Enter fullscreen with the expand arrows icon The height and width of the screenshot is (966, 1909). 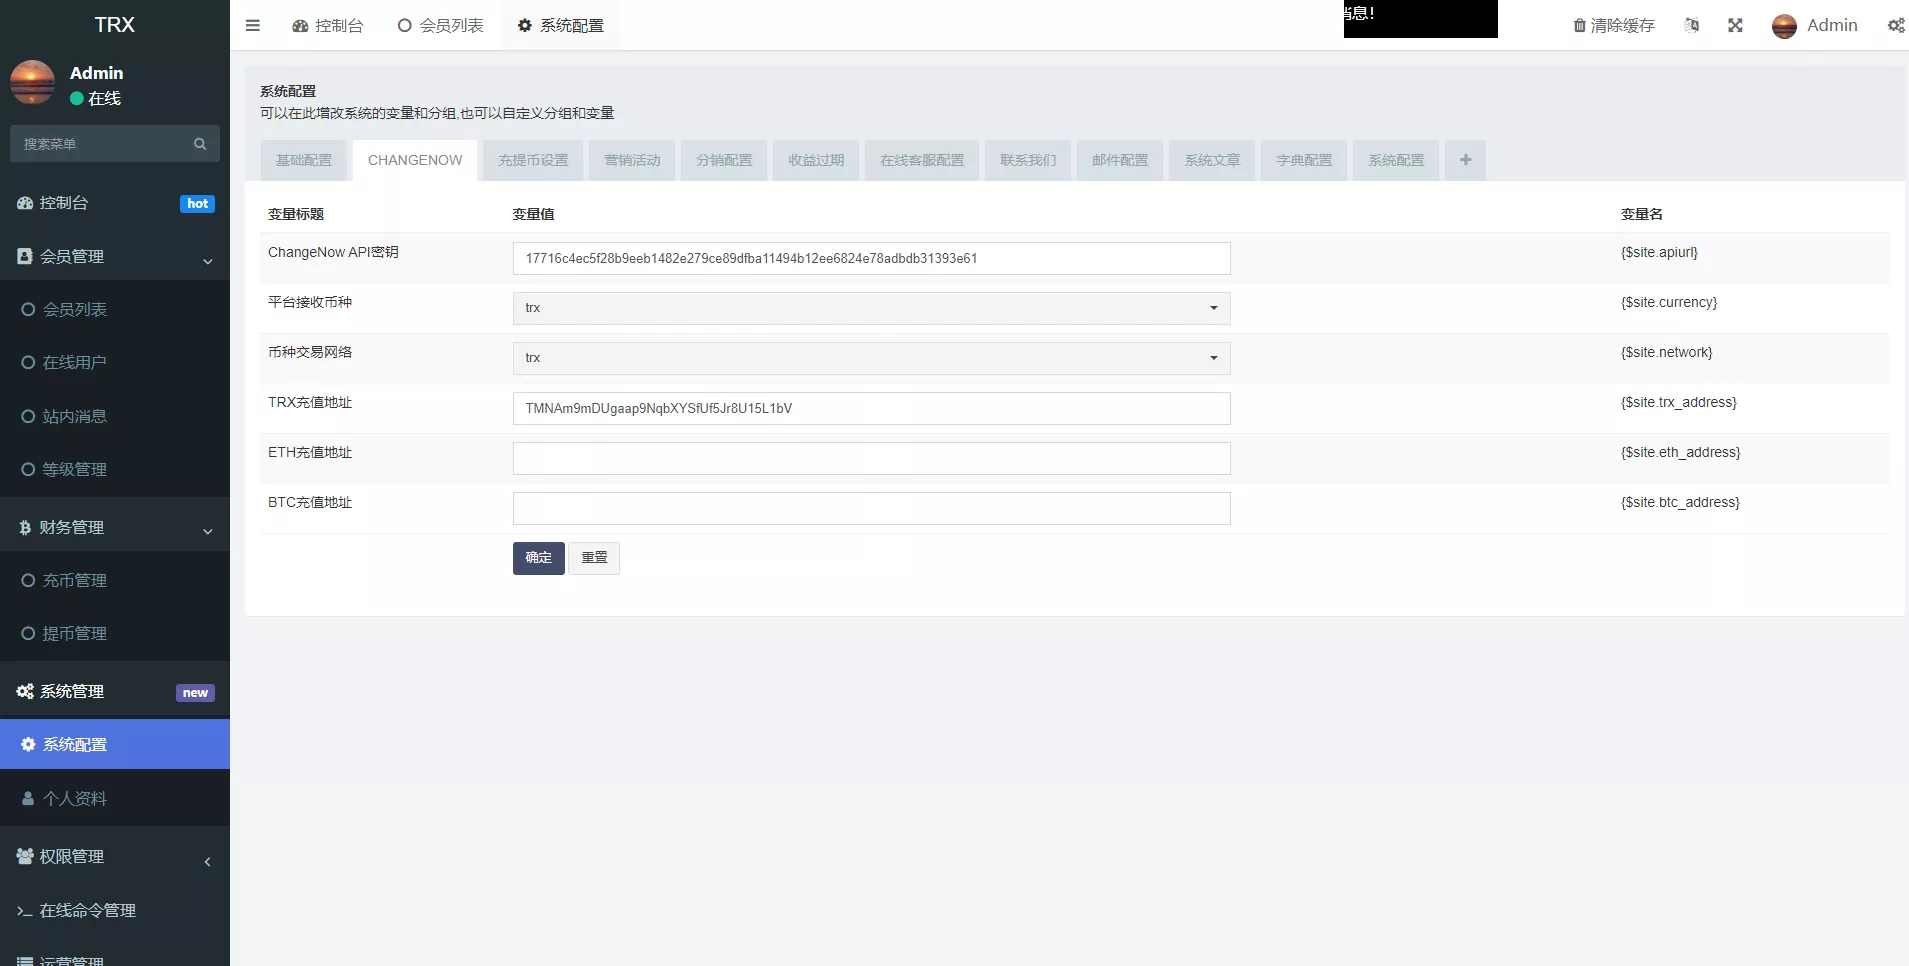coord(1736,25)
